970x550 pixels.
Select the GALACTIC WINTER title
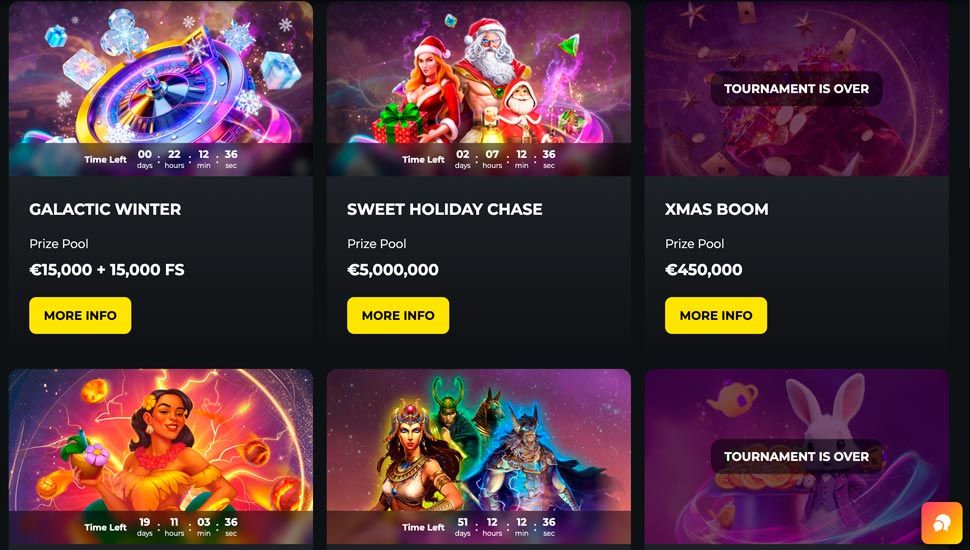[x=105, y=209]
